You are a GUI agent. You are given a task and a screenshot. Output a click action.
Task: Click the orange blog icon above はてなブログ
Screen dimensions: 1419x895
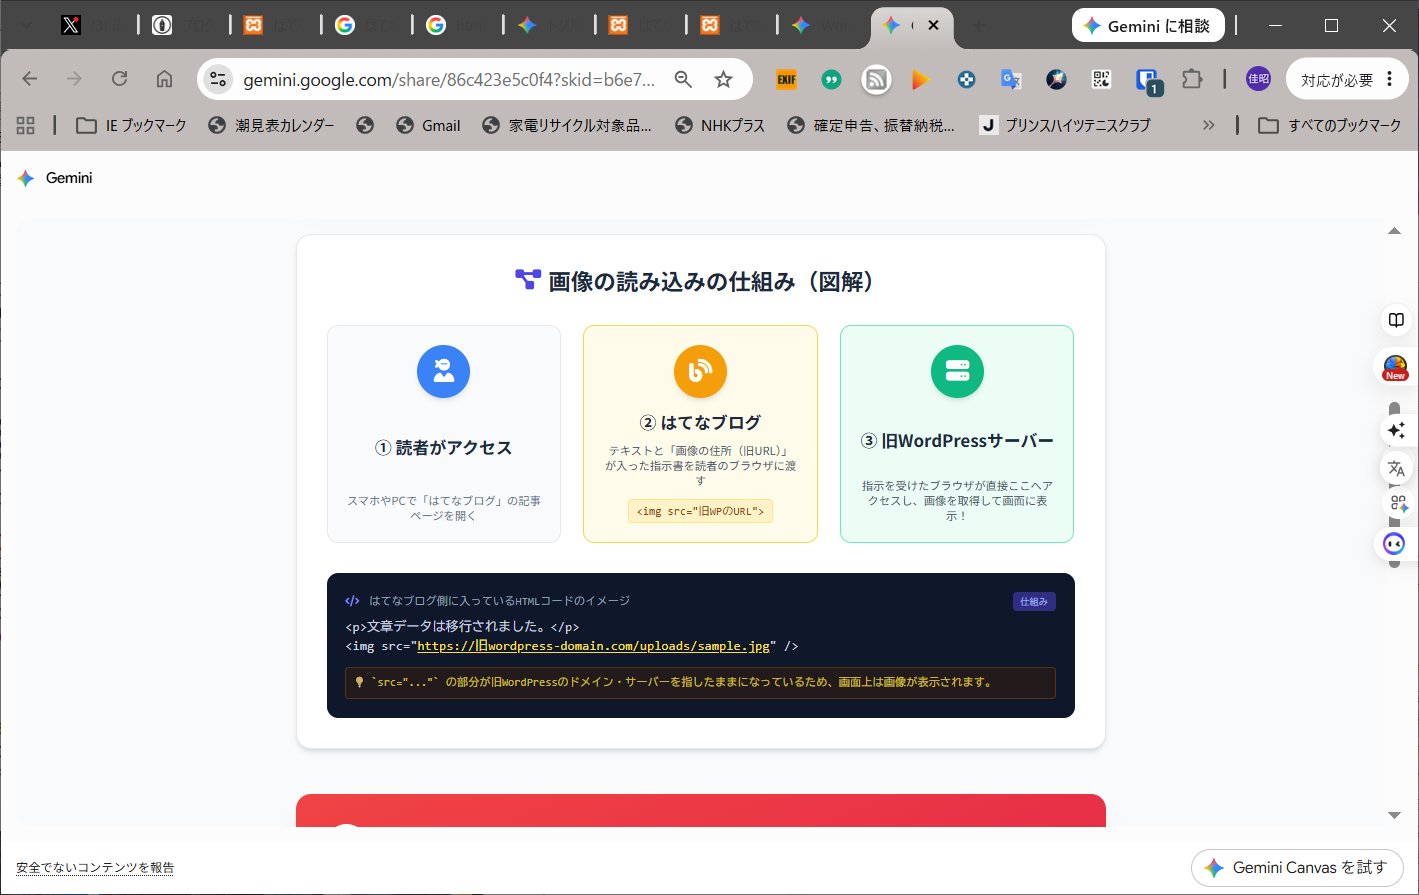(x=700, y=372)
